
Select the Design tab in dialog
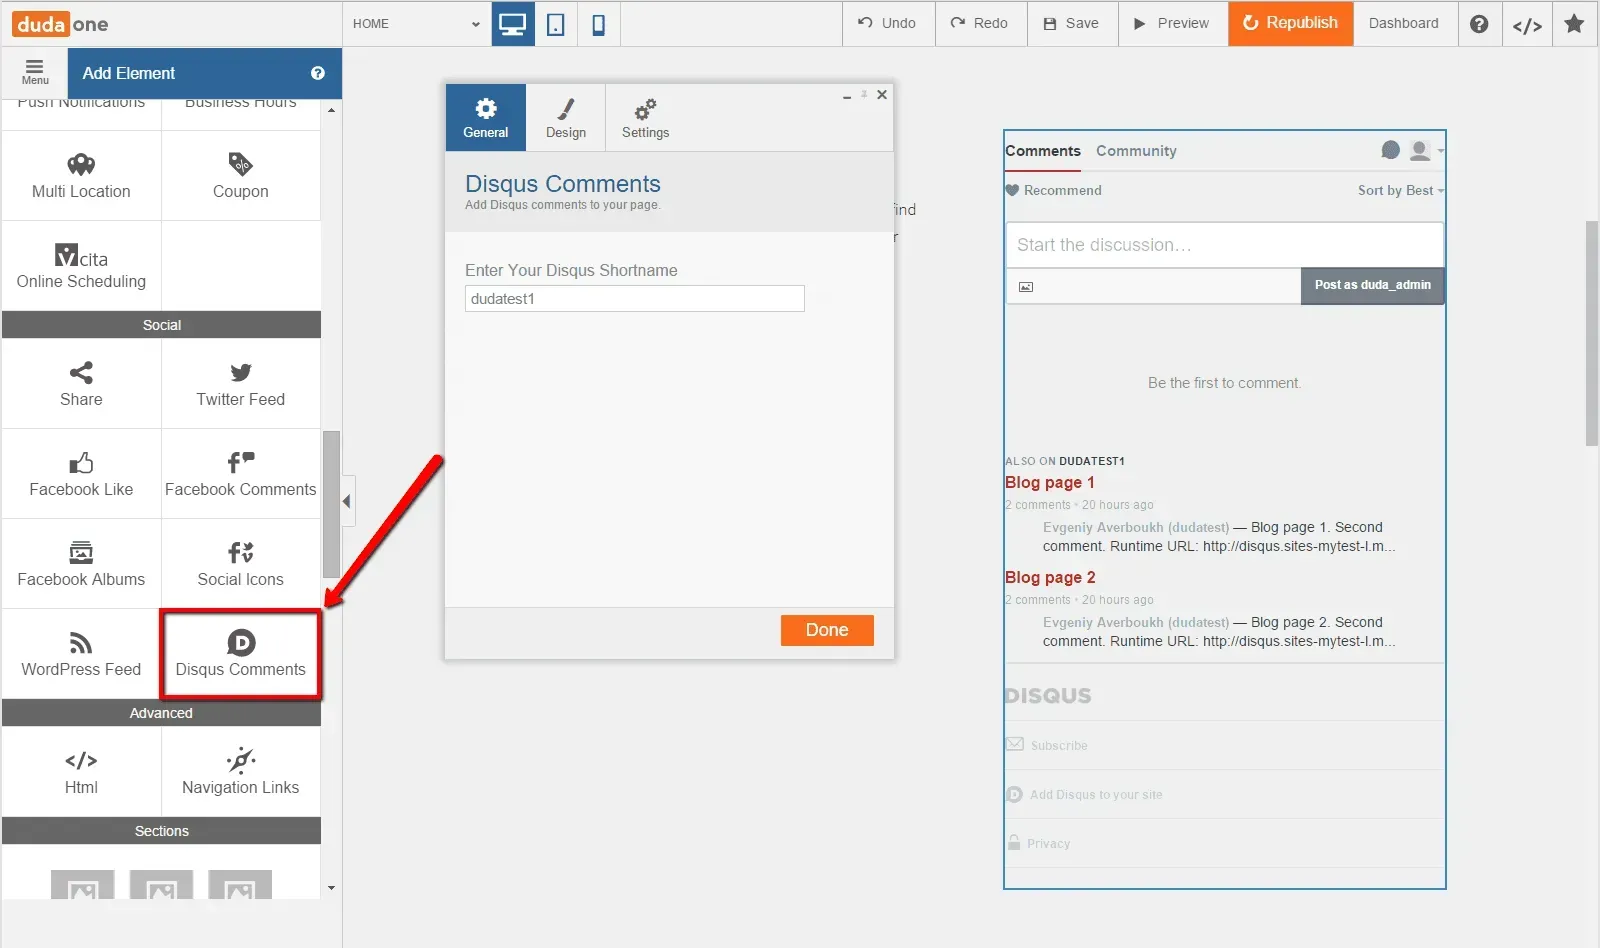tap(566, 118)
